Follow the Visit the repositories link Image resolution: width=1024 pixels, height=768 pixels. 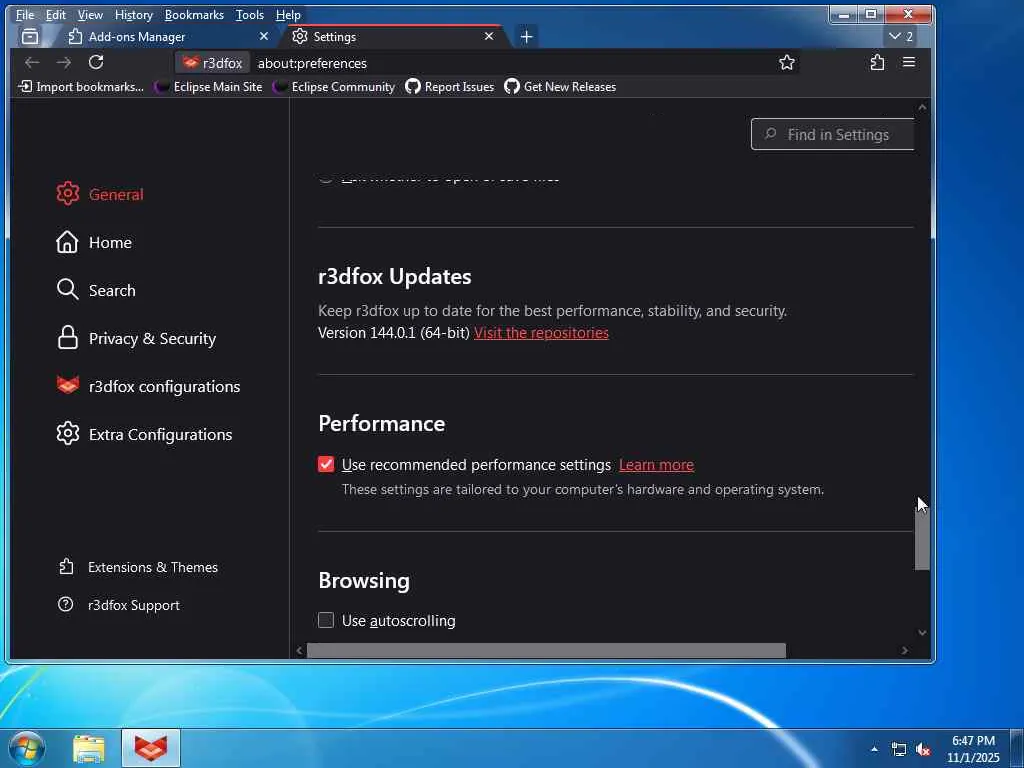541,333
